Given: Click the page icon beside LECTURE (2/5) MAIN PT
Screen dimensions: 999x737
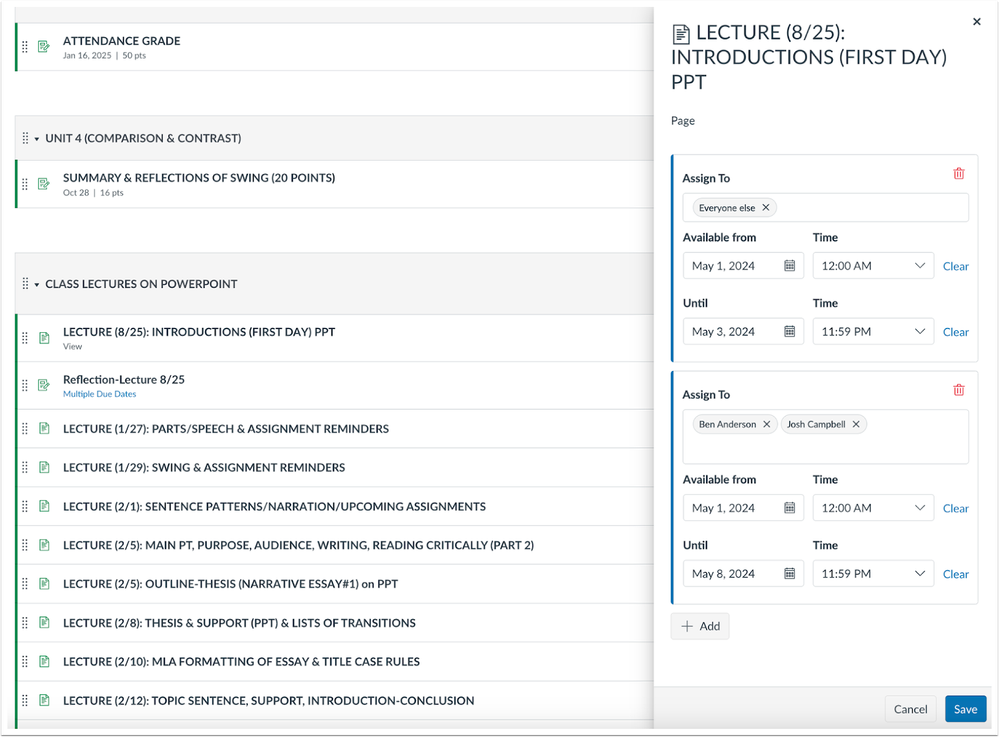Looking at the screenshot, I should [x=44, y=545].
